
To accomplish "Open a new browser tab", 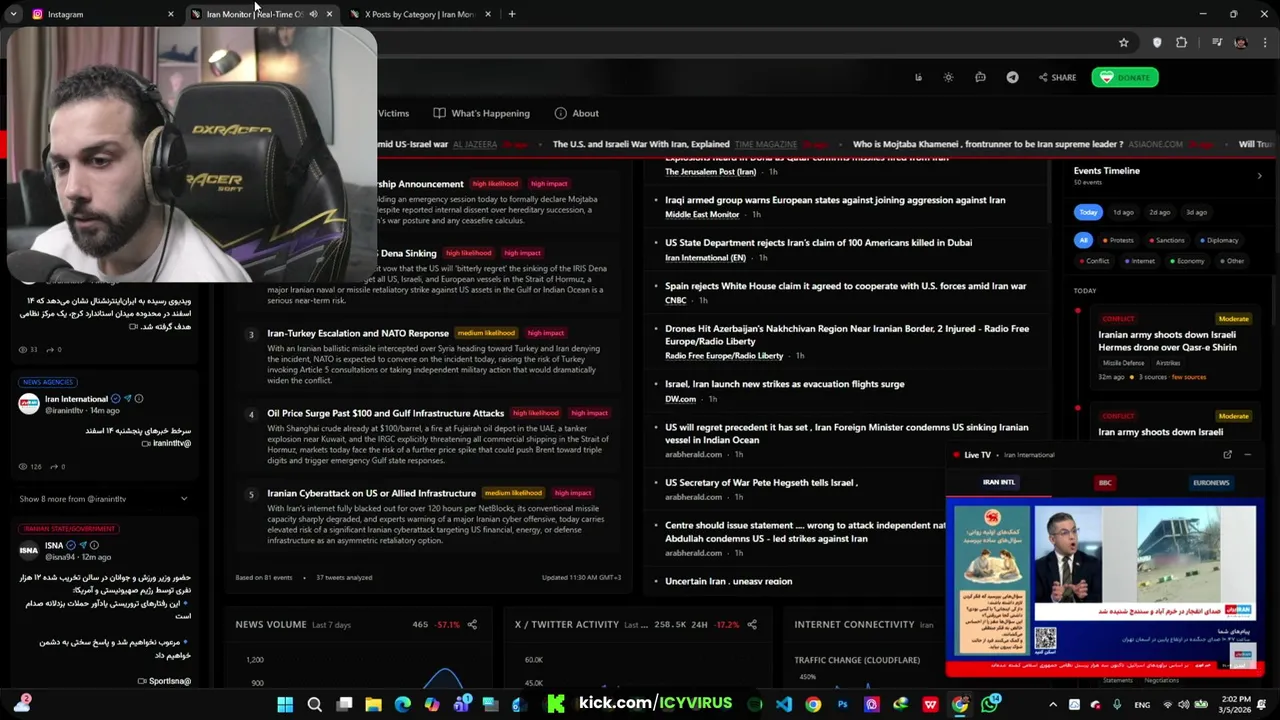I will (512, 14).
